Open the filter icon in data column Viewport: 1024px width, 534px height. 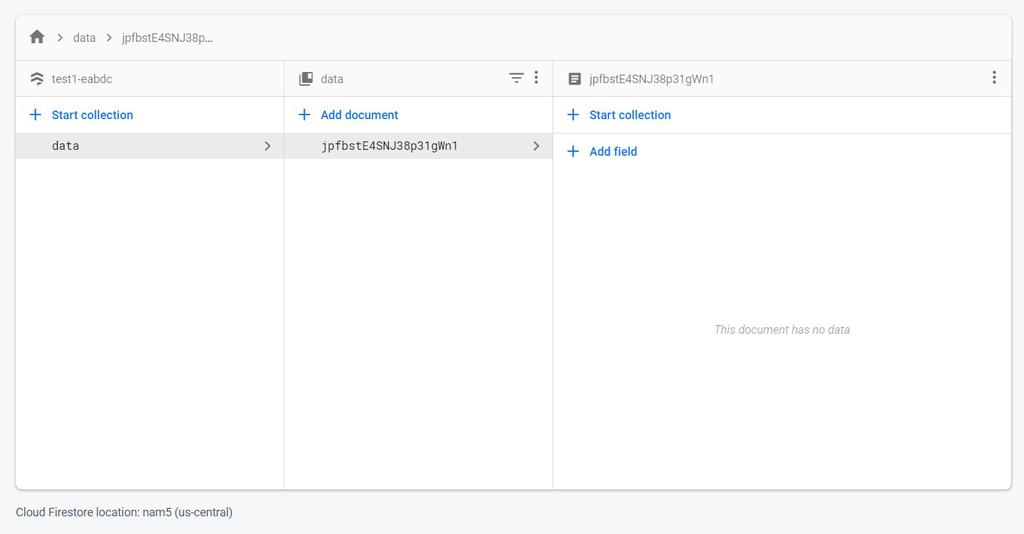516,78
